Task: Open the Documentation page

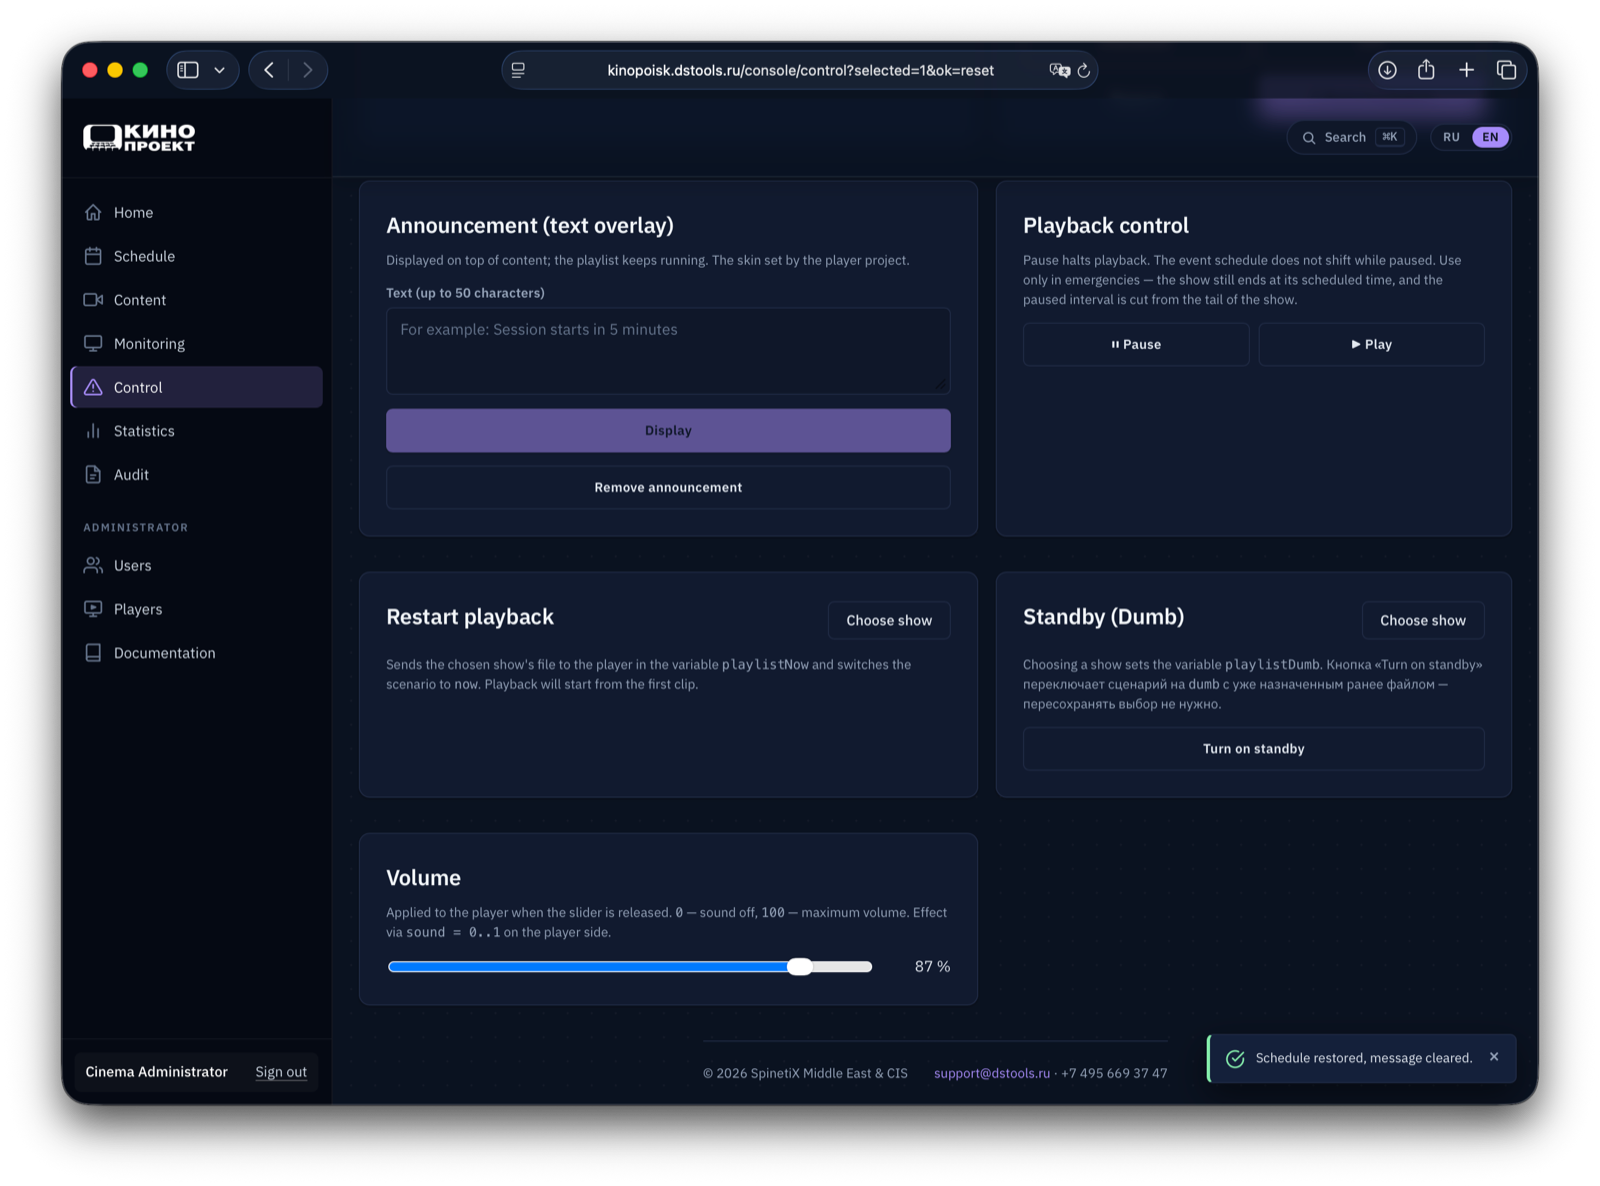Action: [x=197, y=653]
